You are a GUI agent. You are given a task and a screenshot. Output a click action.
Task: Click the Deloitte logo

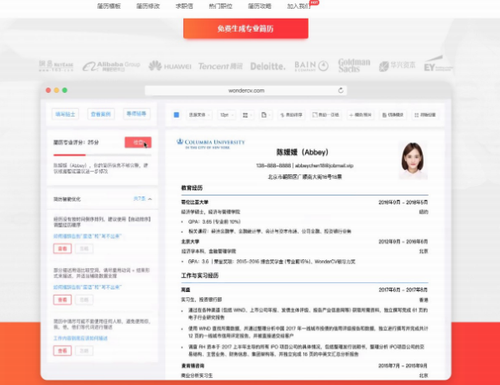point(268,66)
